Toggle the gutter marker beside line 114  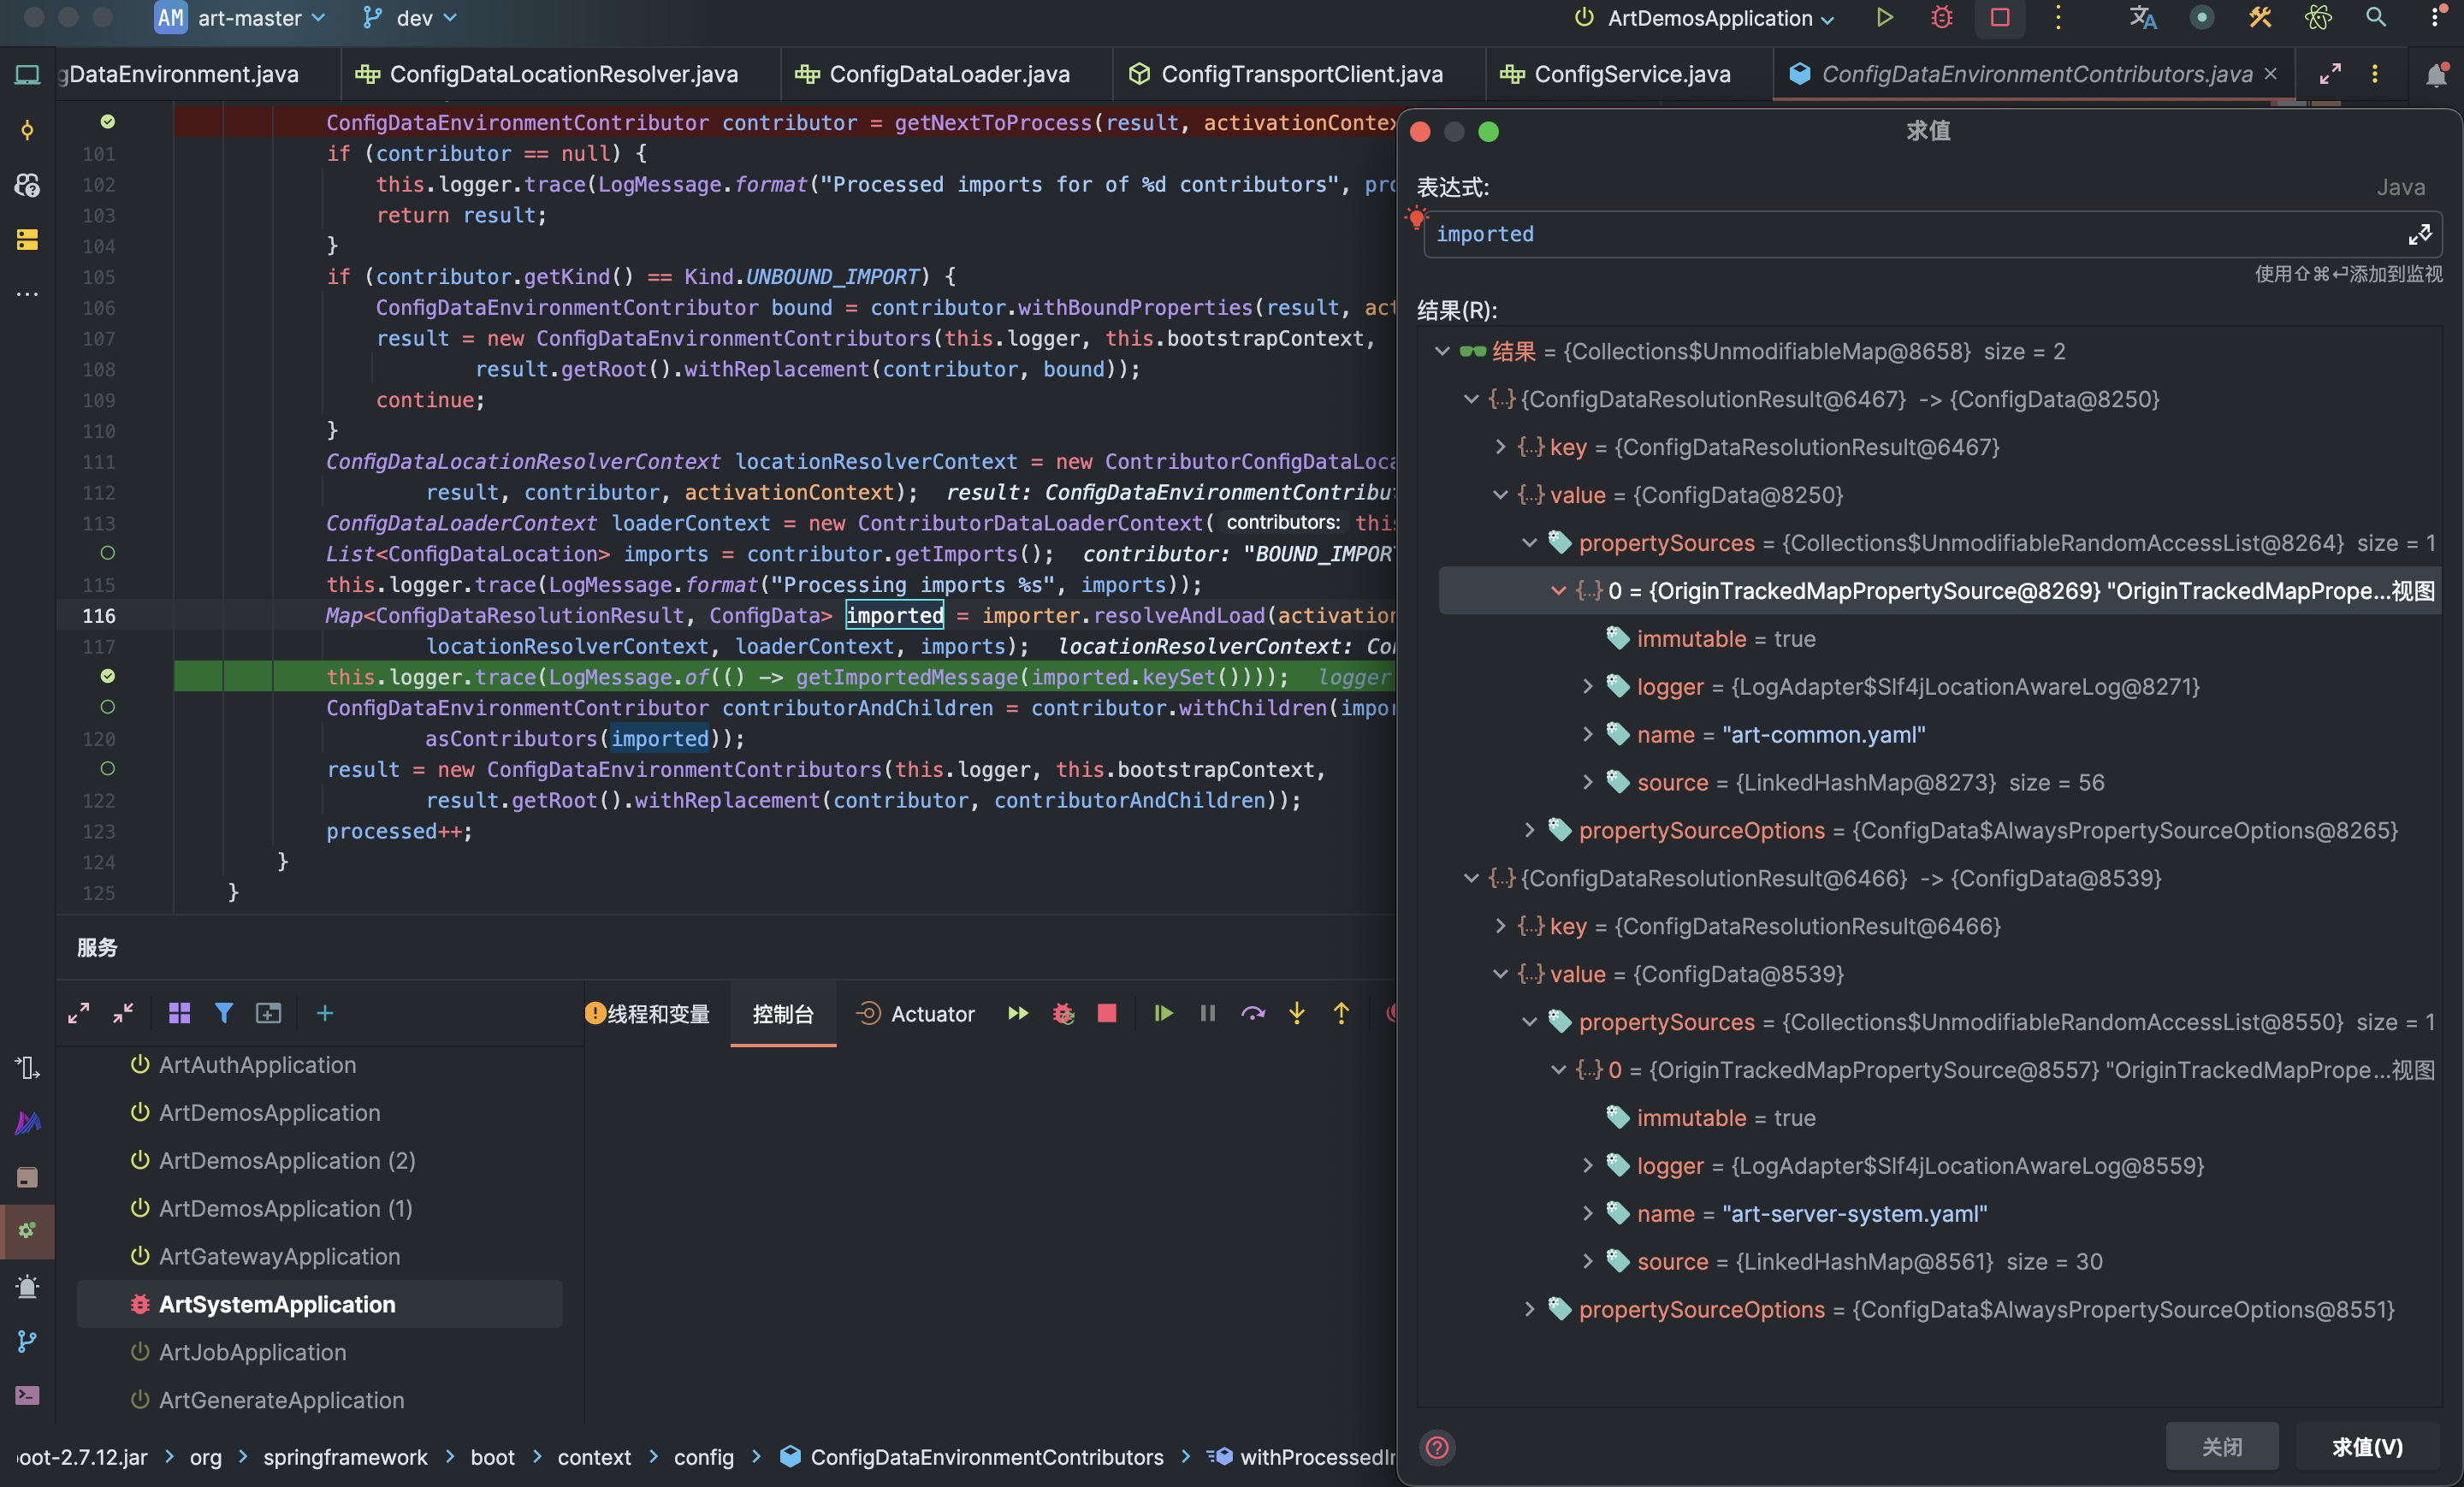pos(107,553)
